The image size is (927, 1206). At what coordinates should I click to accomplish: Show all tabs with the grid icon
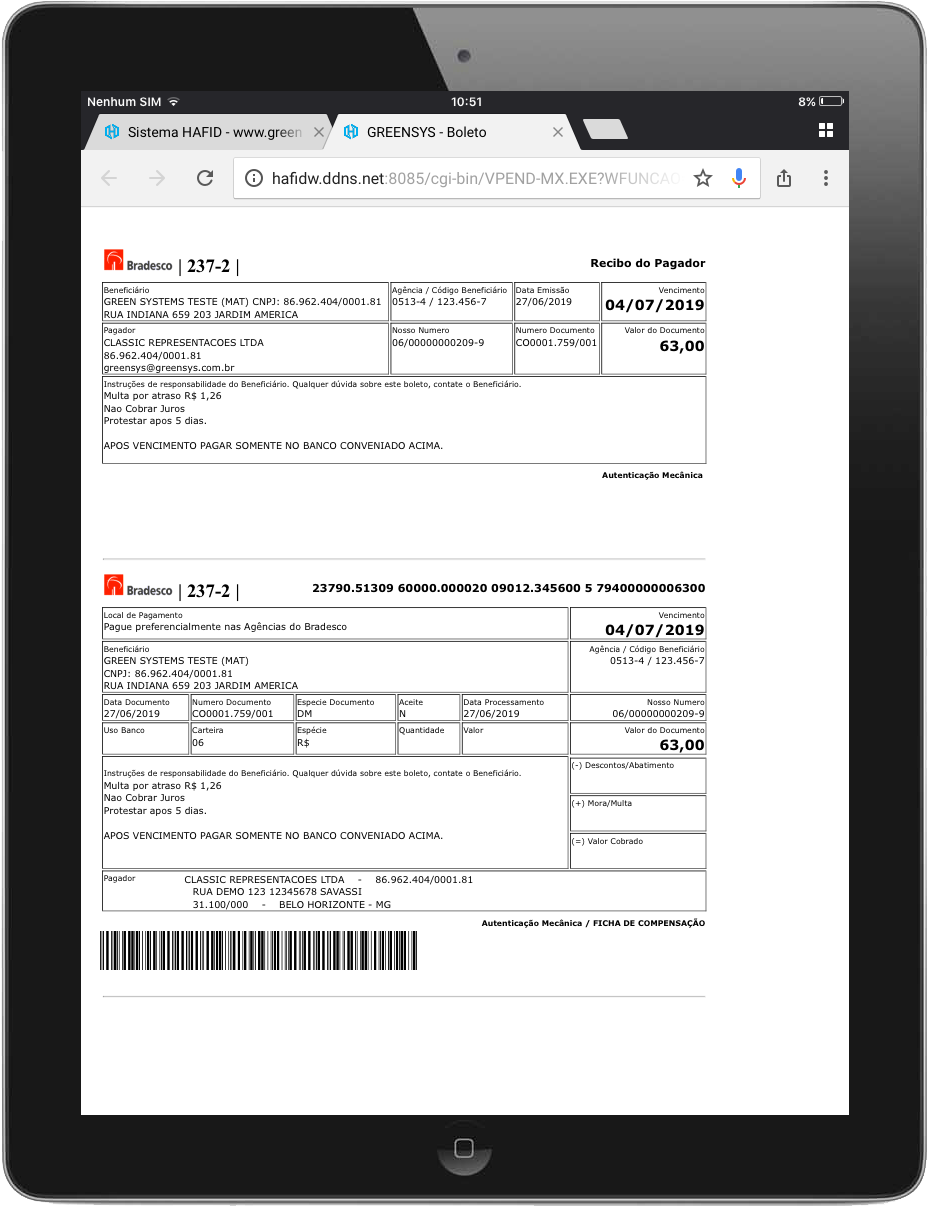(826, 130)
